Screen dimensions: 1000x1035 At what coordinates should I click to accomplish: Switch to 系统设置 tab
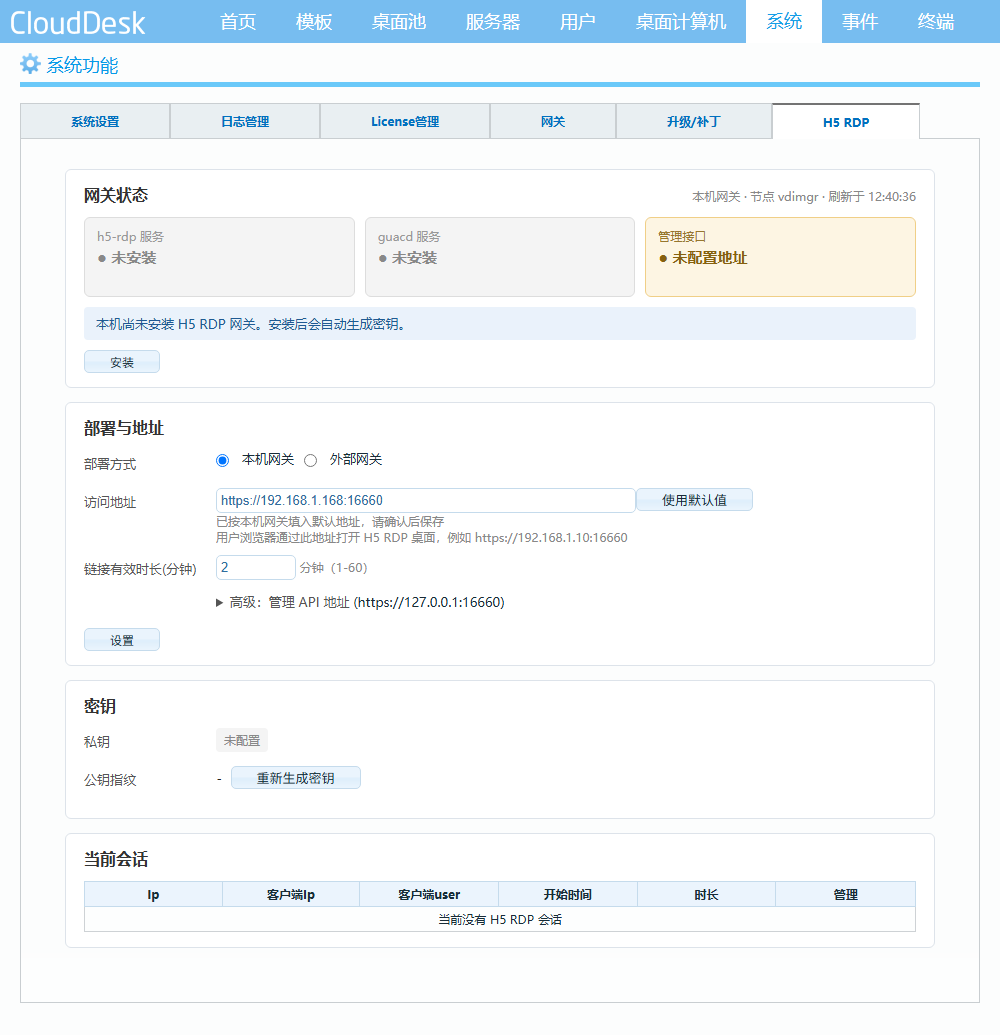click(x=95, y=121)
